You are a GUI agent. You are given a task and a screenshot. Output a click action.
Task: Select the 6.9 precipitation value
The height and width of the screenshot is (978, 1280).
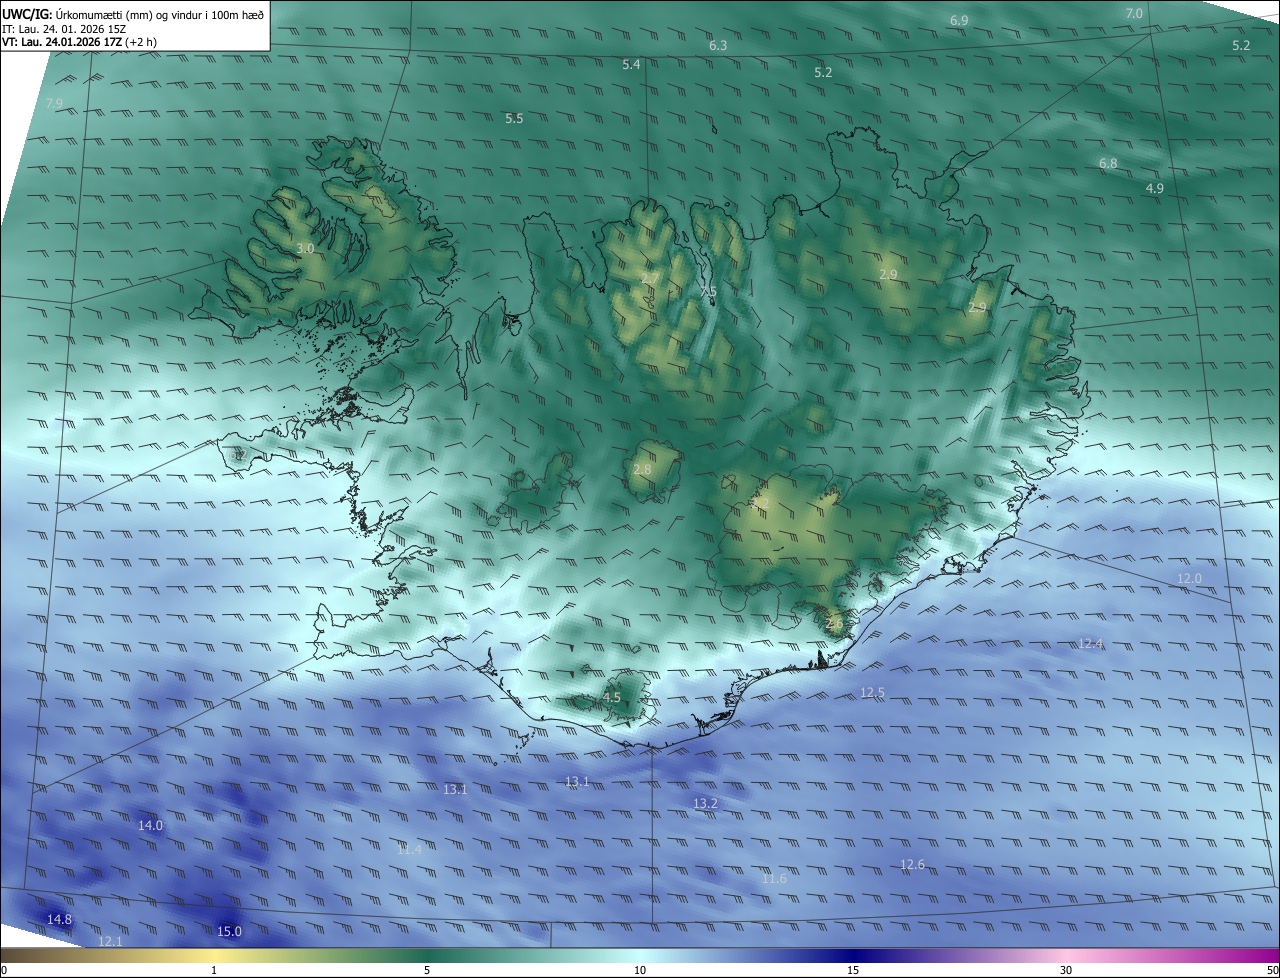(959, 20)
